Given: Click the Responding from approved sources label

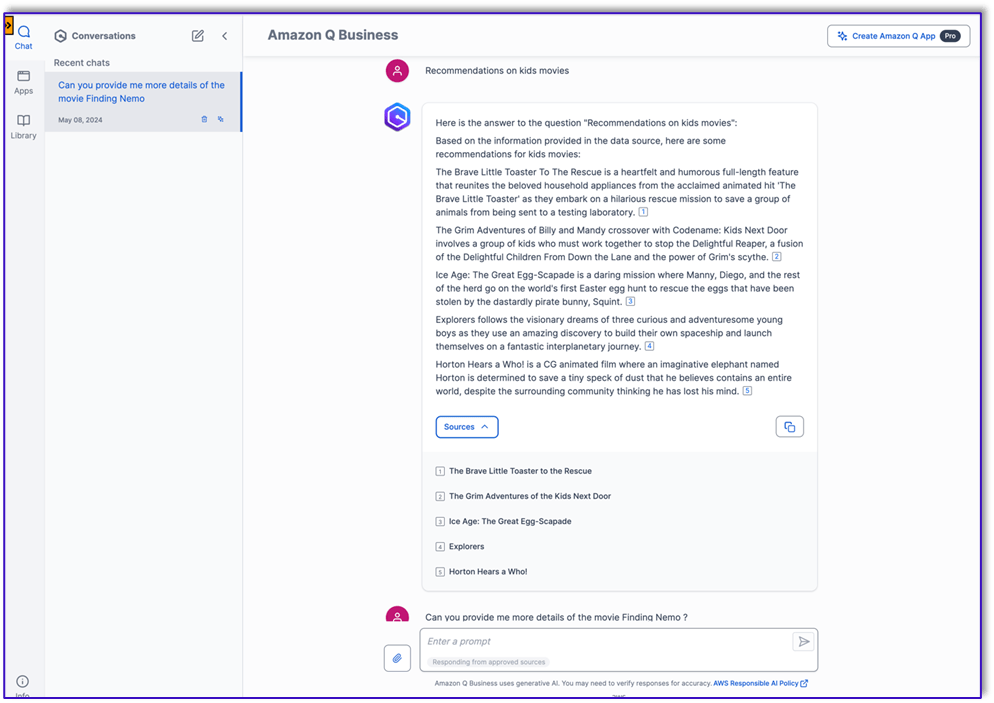Looking at the screenshot, I should click(x=488, y=662).
